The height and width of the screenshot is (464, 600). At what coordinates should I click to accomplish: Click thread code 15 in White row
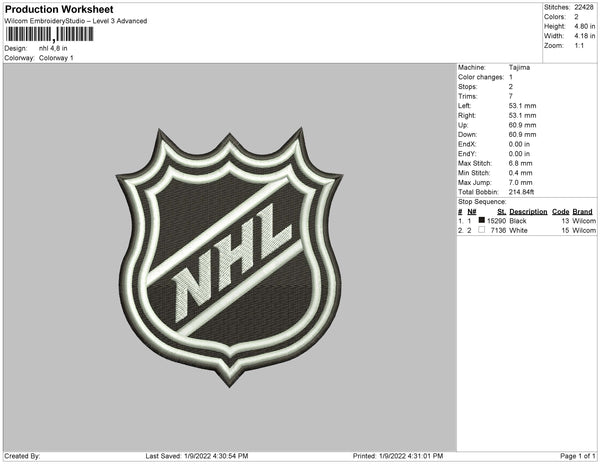coord(566,230)
